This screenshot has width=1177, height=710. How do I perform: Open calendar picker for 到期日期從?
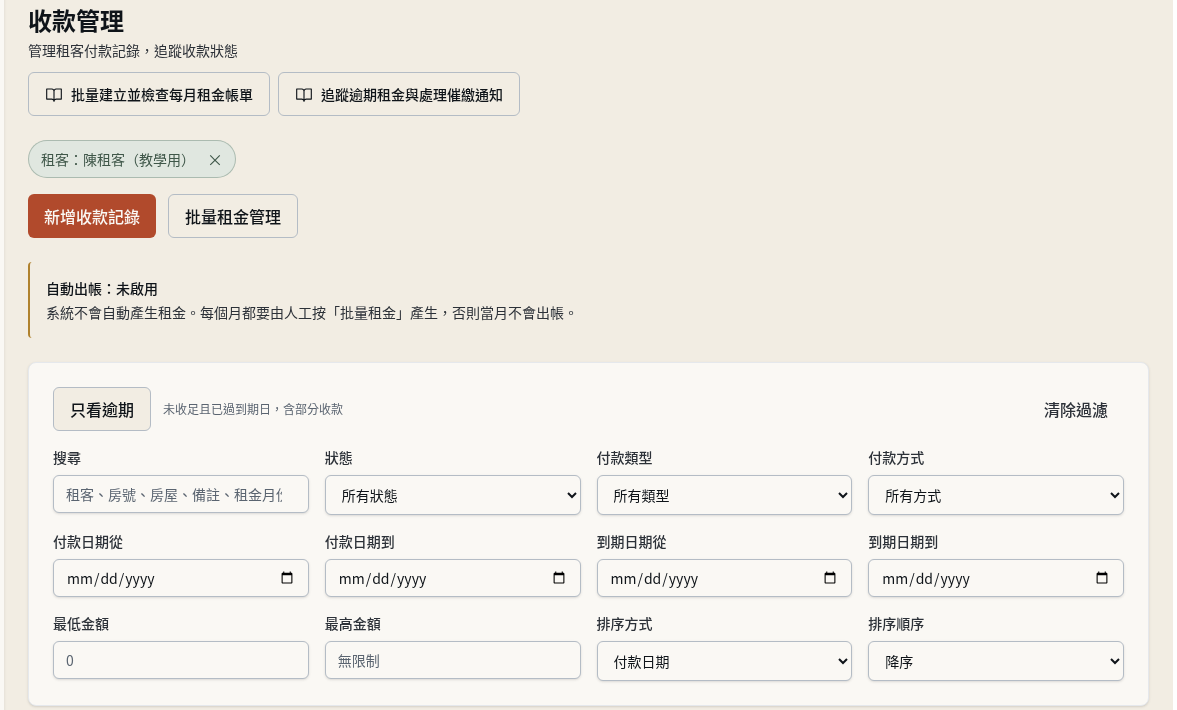[x=829, y=578]
